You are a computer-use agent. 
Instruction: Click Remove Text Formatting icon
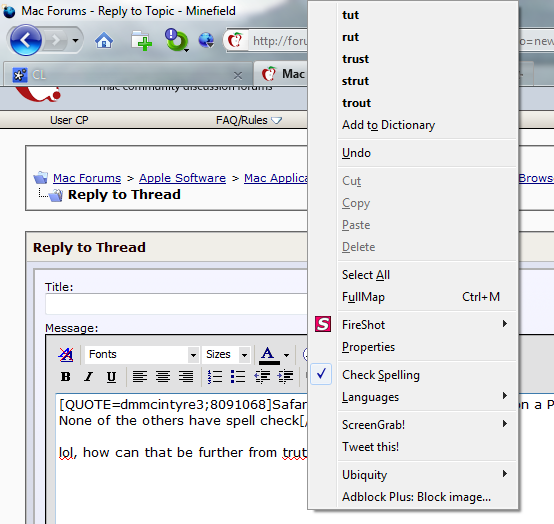pos(66,354)
